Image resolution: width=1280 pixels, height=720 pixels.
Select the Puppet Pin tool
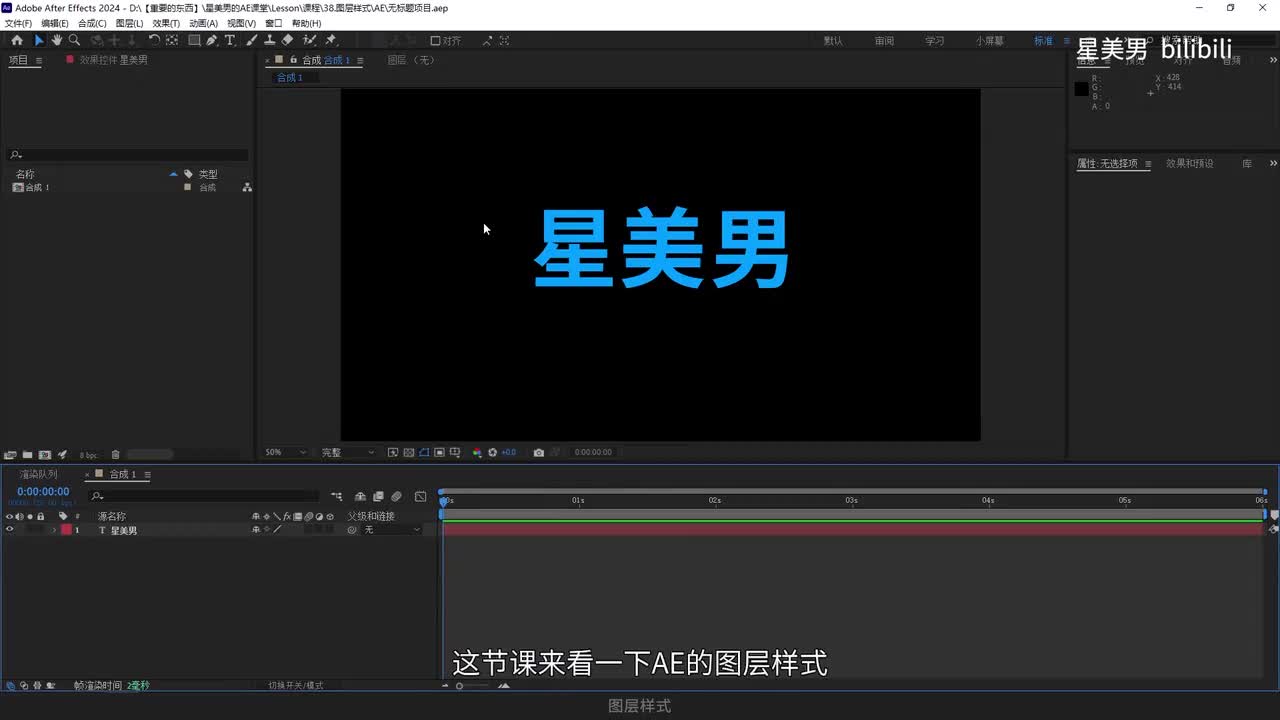[x=331, y=40]
